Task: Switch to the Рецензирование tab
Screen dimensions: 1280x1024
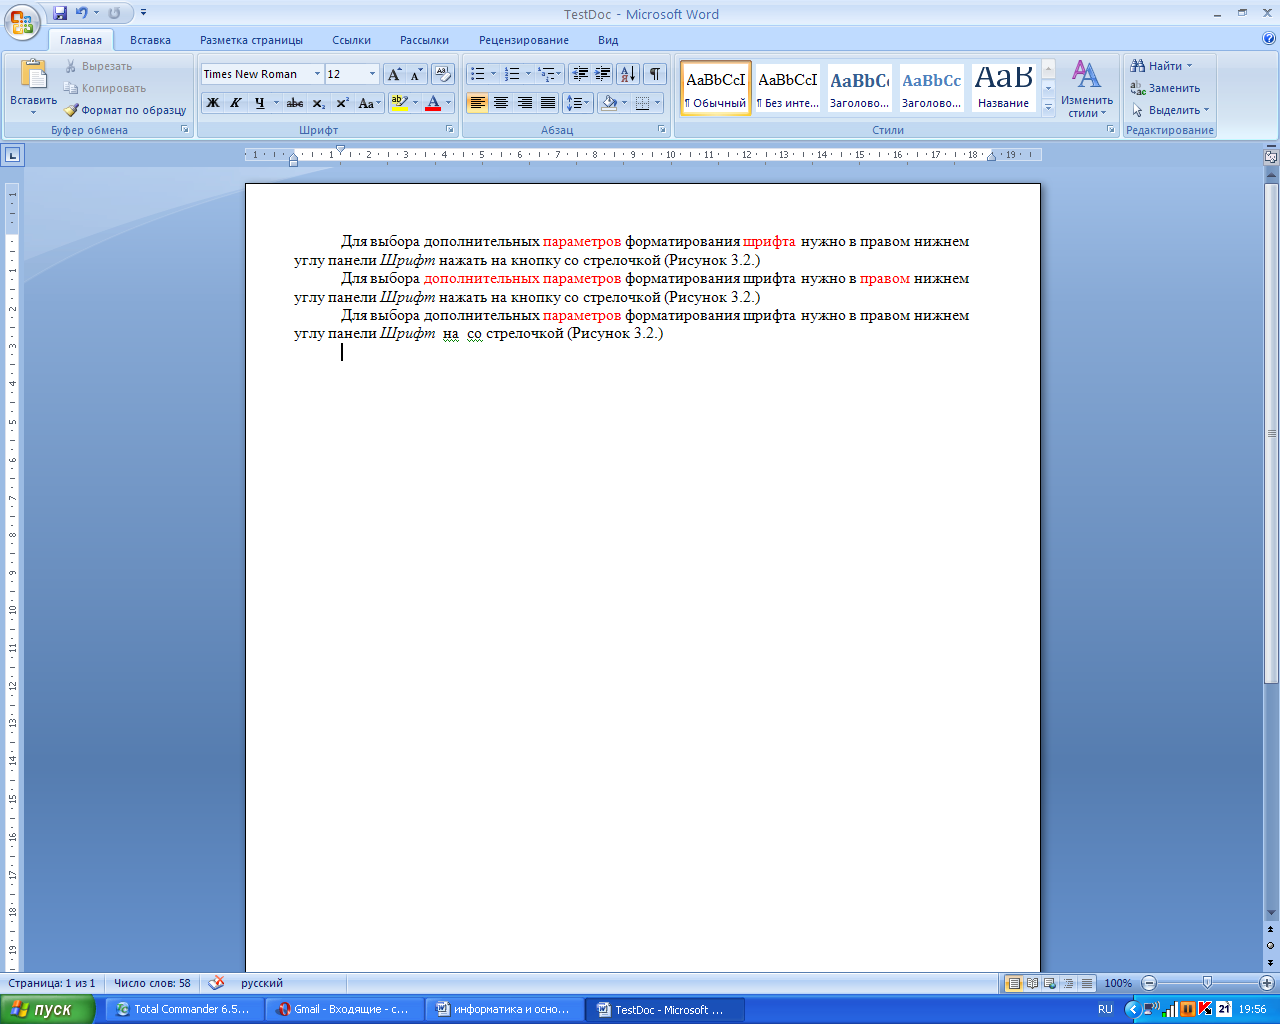Action: (523, 40)
